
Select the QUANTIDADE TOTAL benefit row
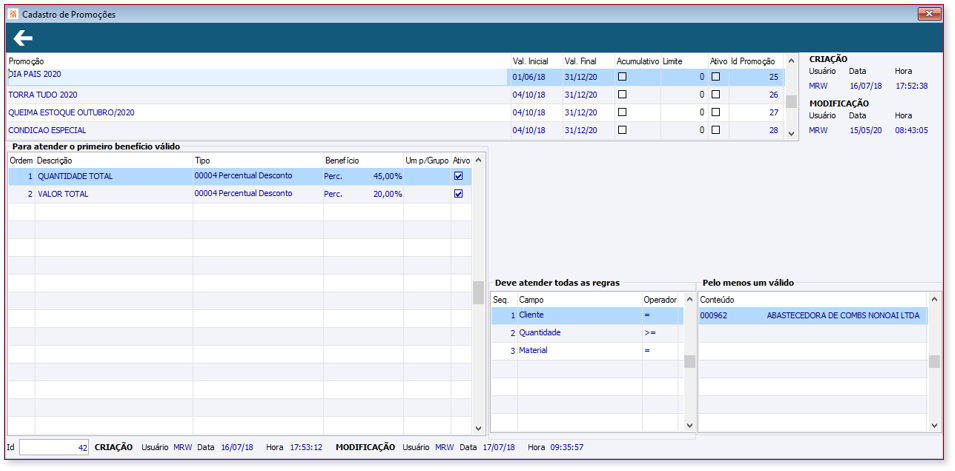click(239, 176)
